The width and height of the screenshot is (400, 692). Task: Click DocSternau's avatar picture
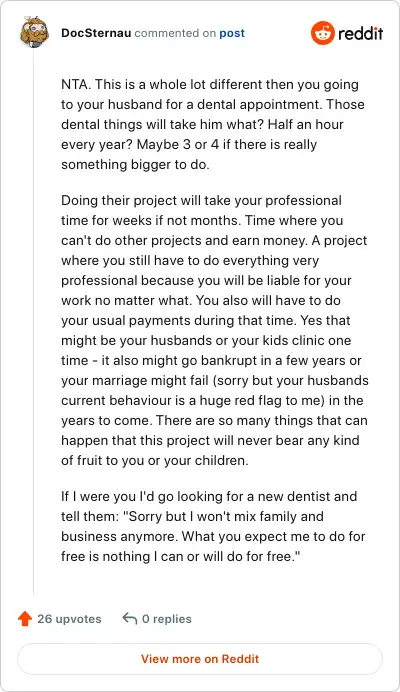click(x=34, y=32)
